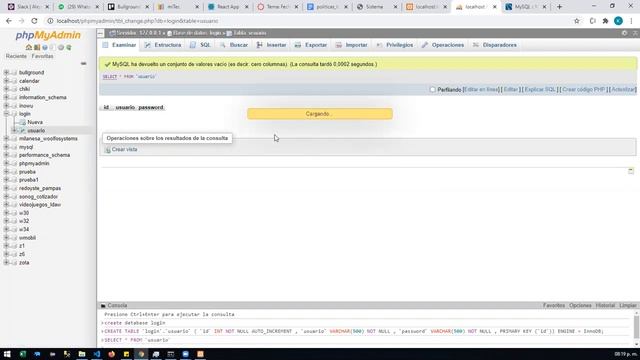
Task: Expand the performance_schema database node
Action: [x=6, y=155]
